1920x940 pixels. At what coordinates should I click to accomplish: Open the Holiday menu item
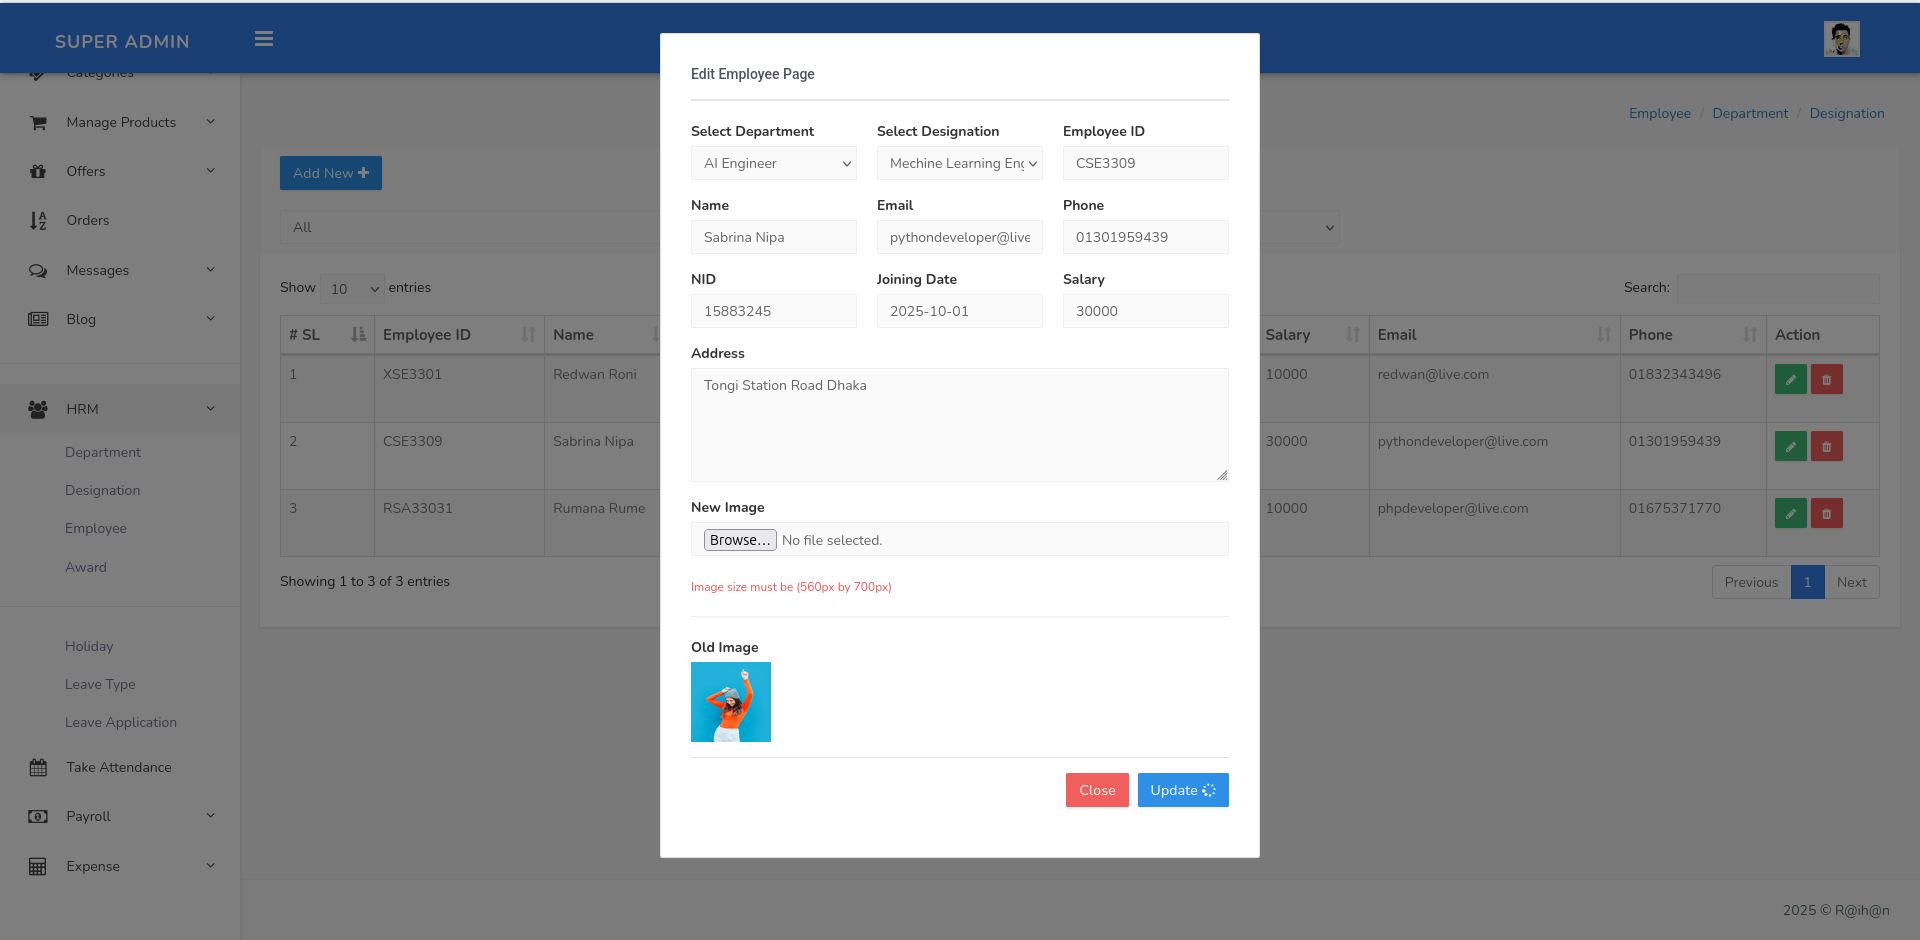[89, 646]
